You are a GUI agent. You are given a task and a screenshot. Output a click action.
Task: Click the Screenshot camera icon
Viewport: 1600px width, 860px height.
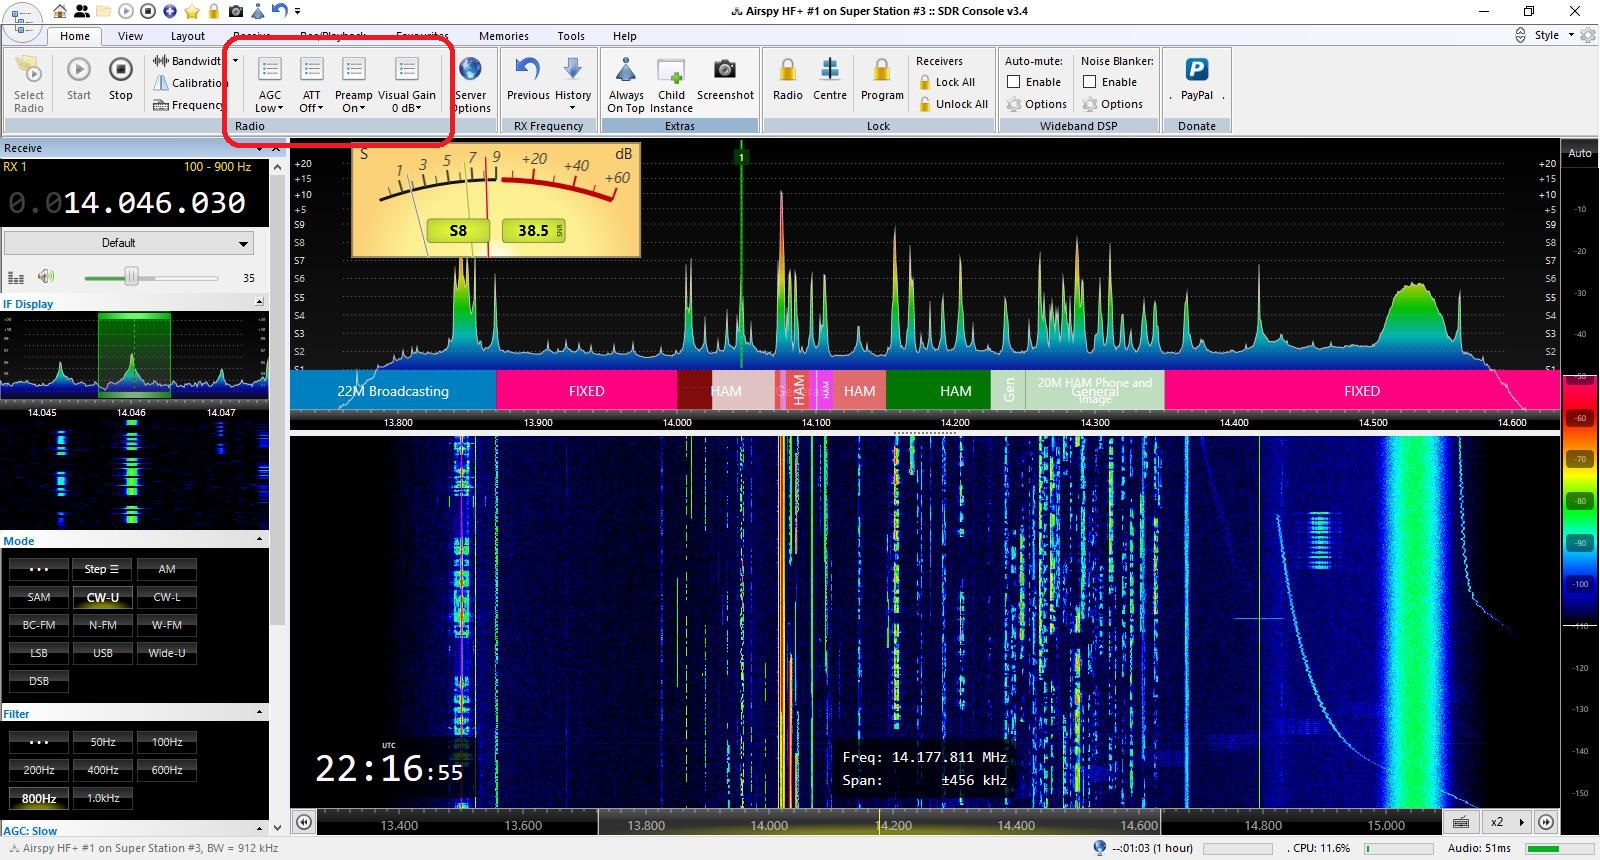click(x=724, y=70)
